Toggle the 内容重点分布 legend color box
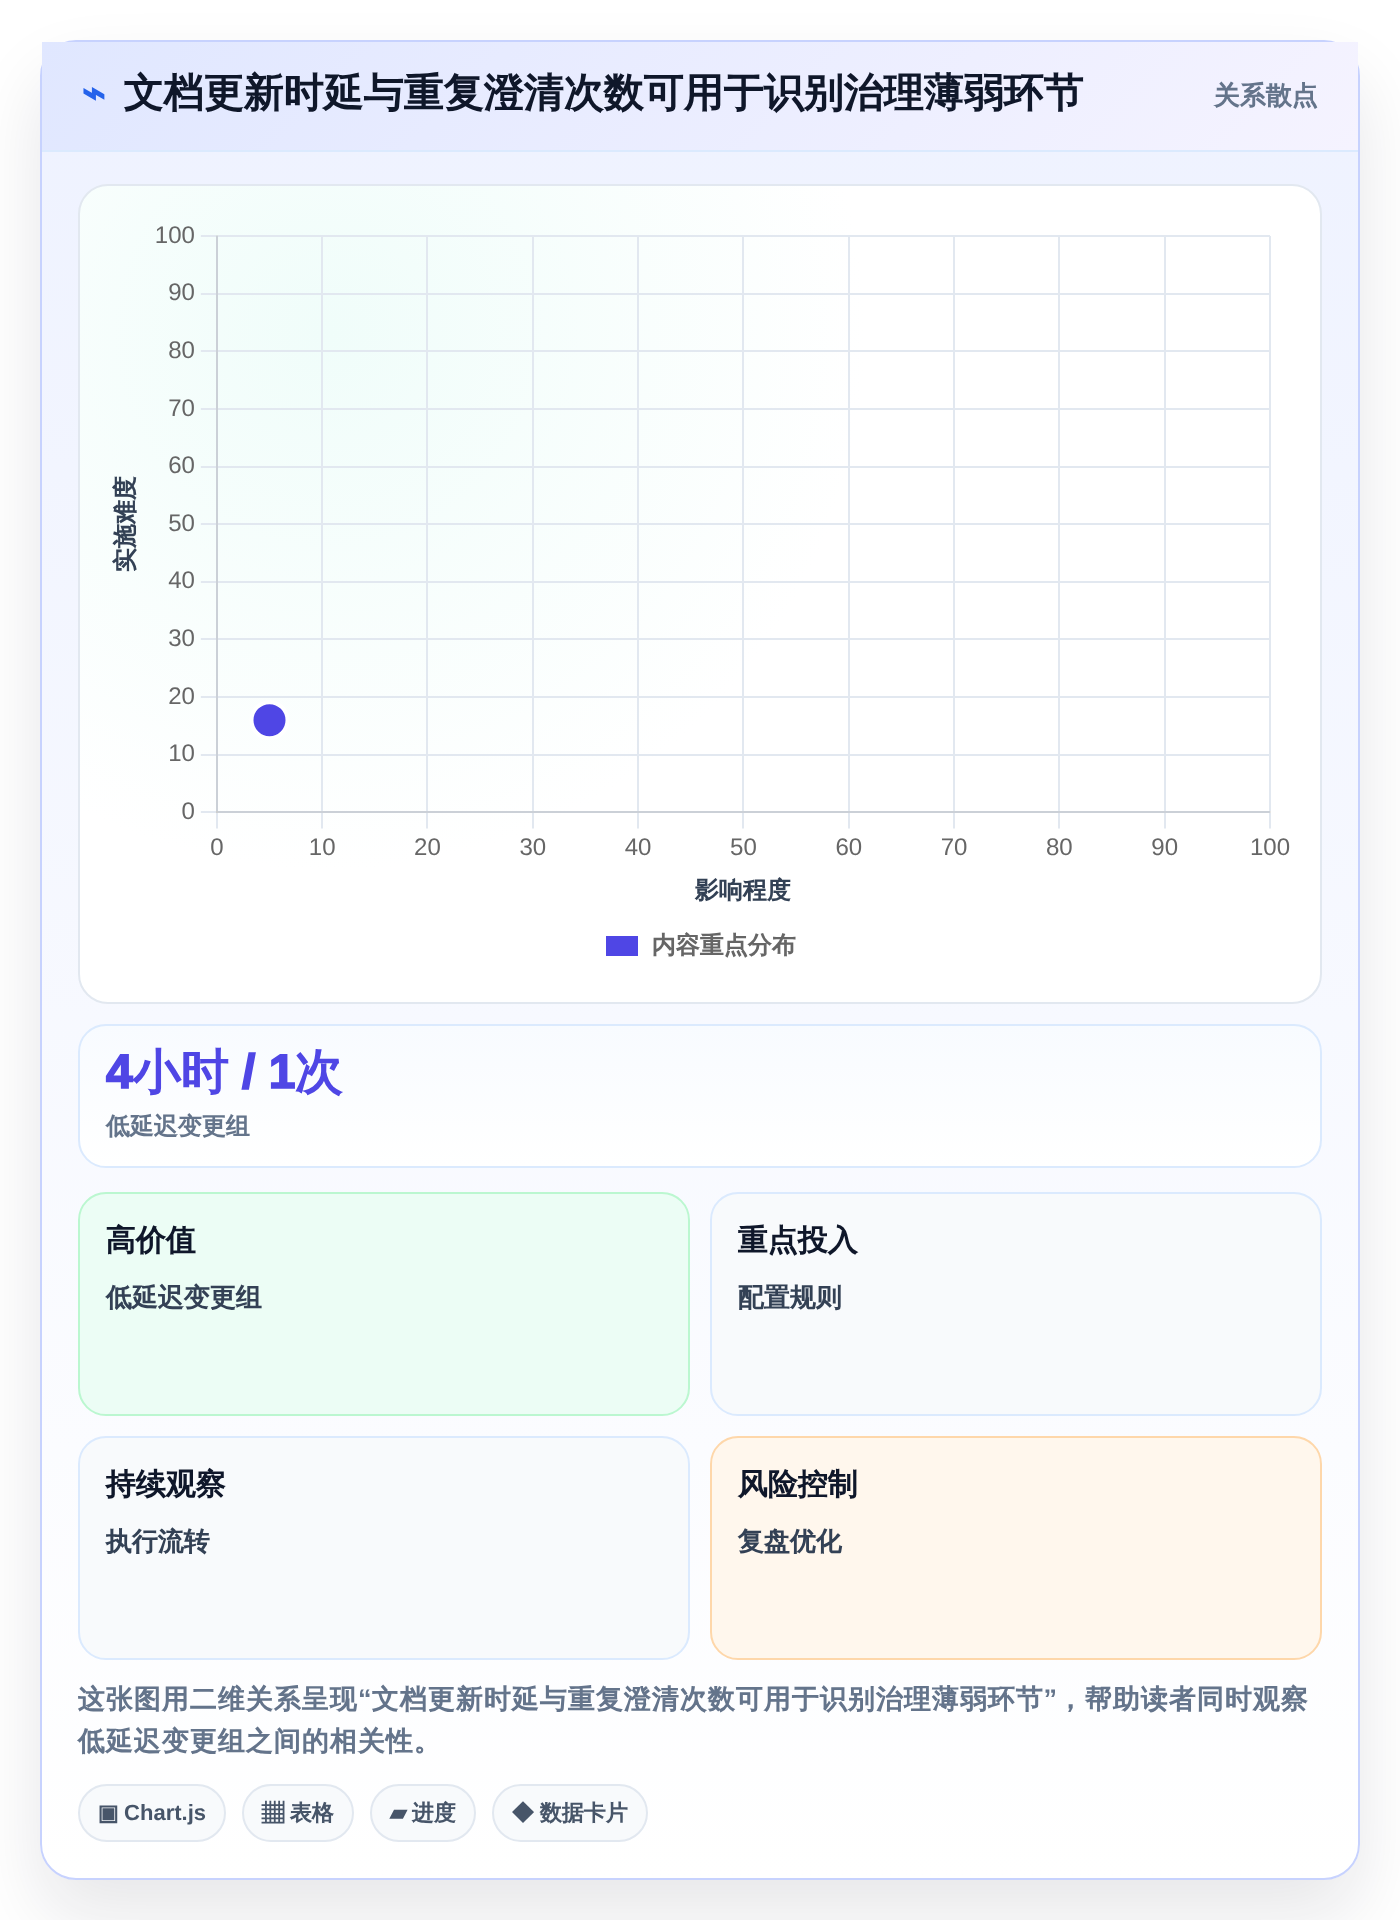This screenshot has width=1400, height=1920. (621, 946)
